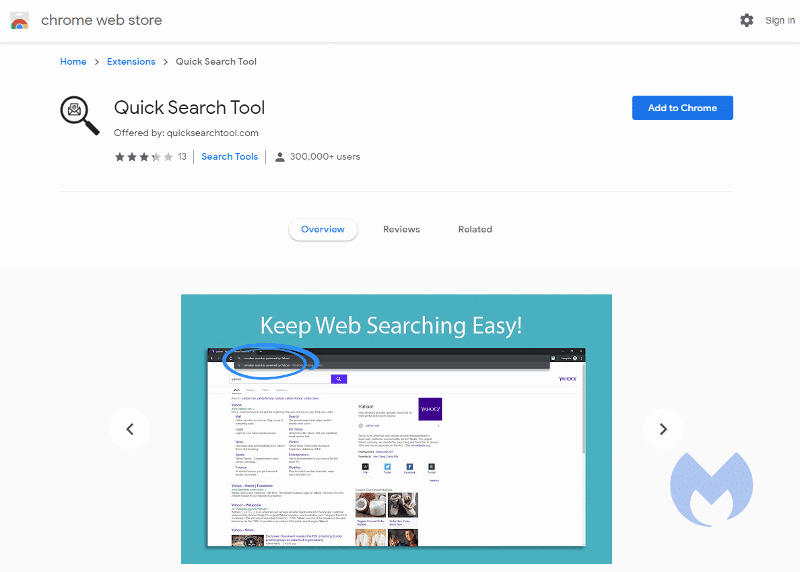
Task: Click the Add to Chrome button
Action: (682, 108)
